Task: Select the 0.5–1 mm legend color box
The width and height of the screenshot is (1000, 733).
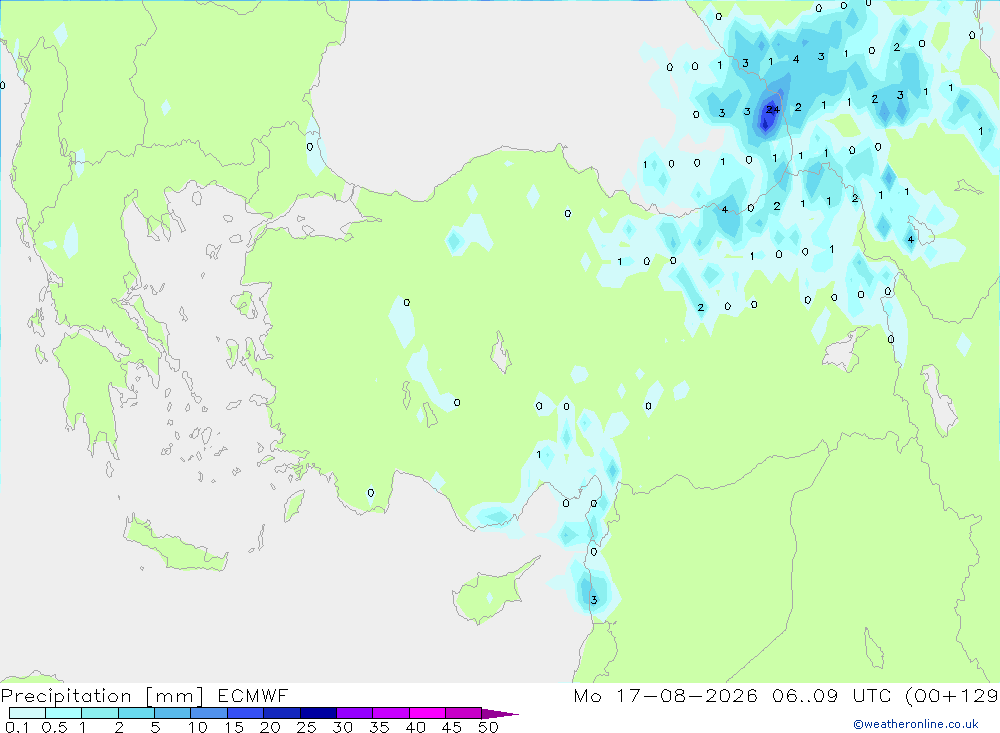Action: click(63, 713)
